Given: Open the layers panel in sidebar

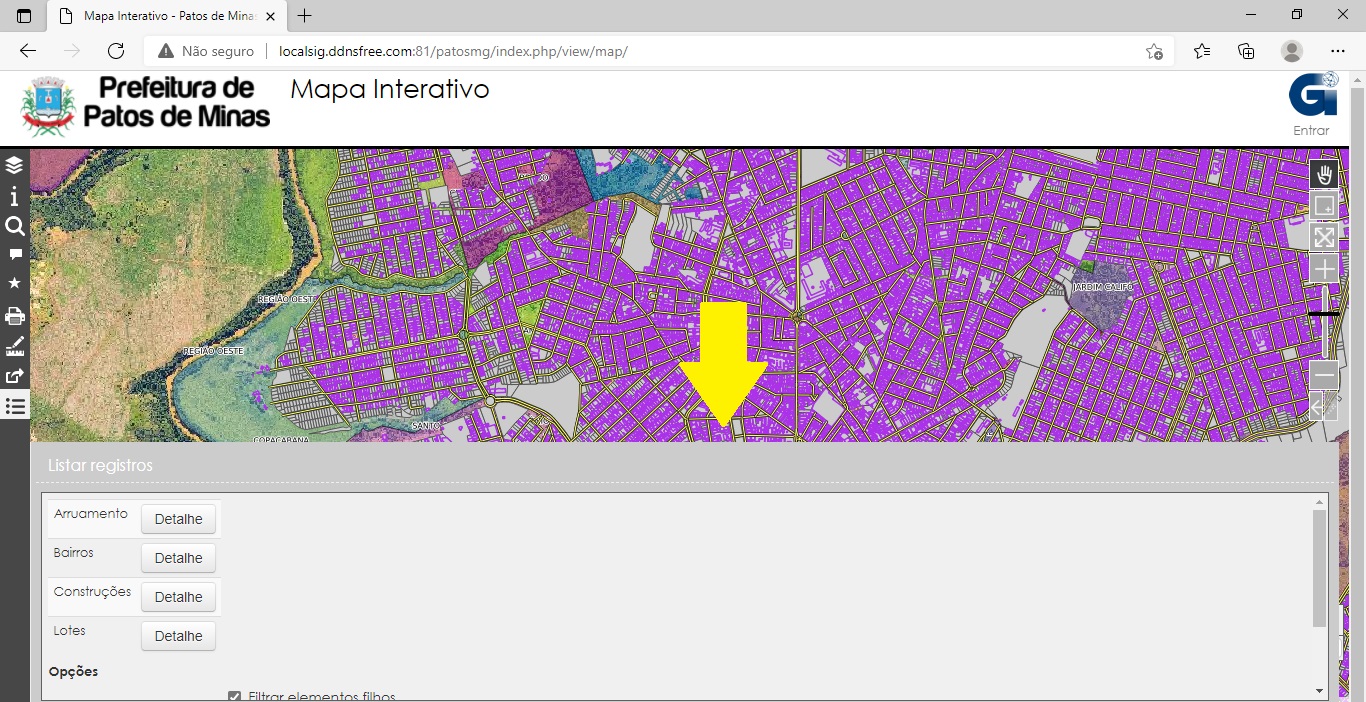Looking at the screenshot, I should (14, 165).
